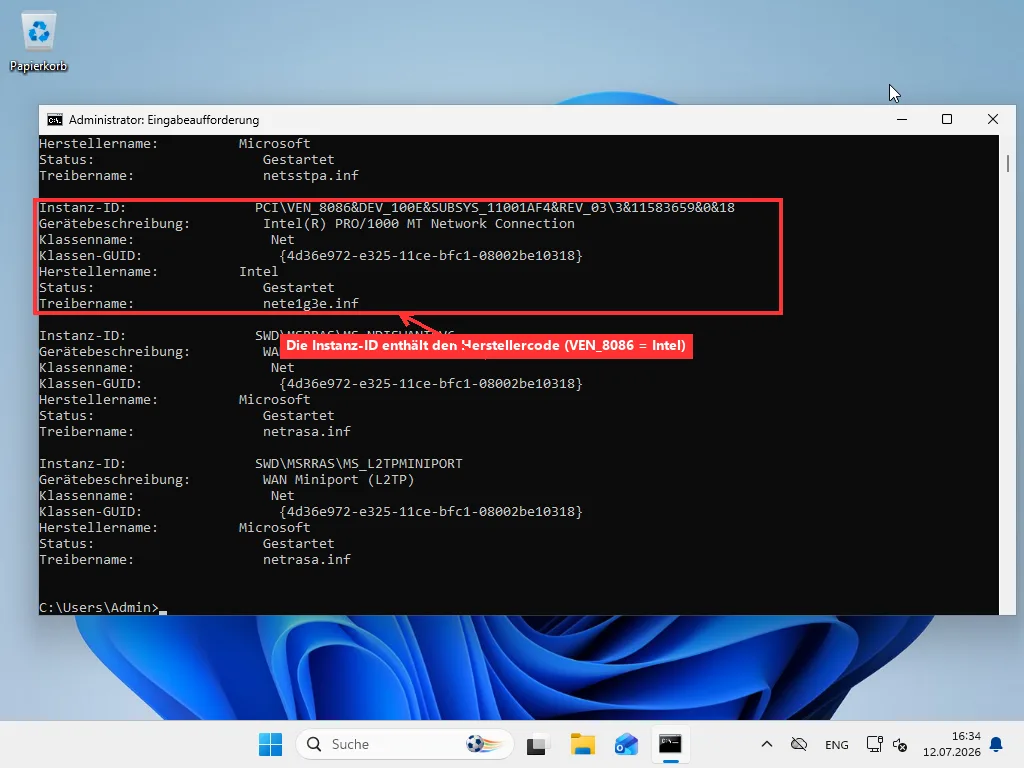Open Outlook from the taskbar
1024x768 pixels.
point(626,744)
